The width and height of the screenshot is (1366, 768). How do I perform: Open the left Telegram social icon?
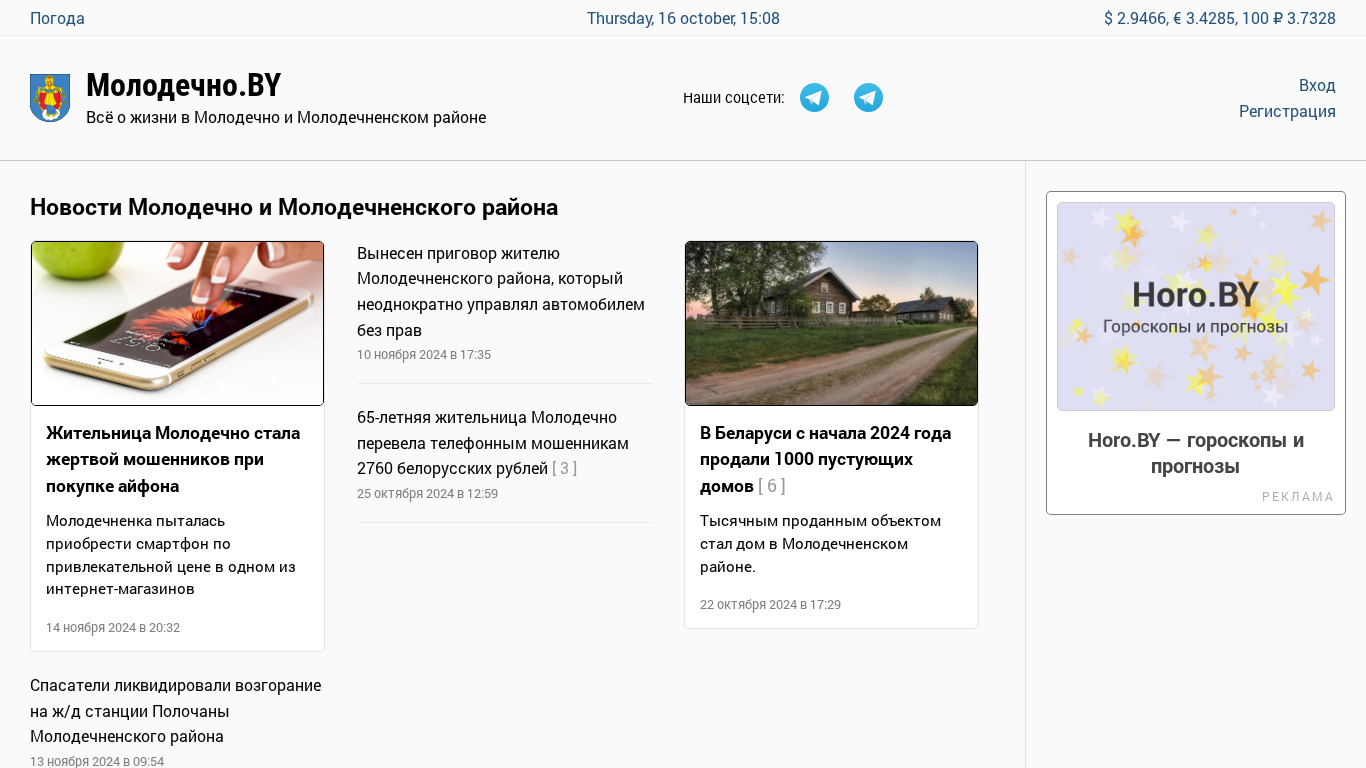tap(814, 98)
